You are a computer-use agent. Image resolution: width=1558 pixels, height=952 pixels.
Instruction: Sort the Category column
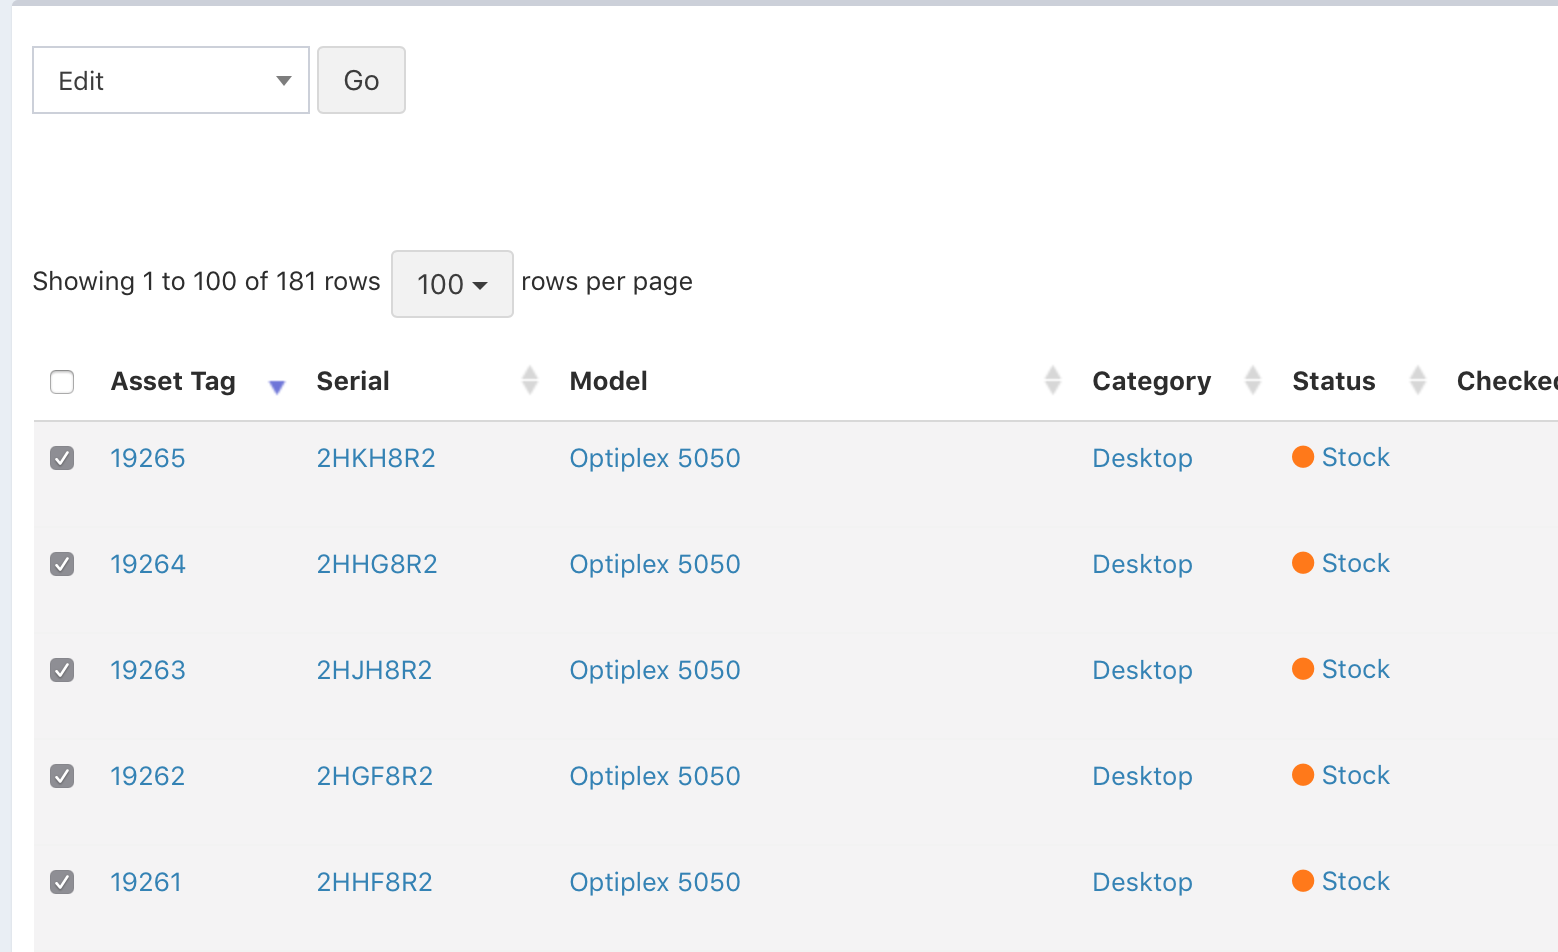tap(1252, 380)
